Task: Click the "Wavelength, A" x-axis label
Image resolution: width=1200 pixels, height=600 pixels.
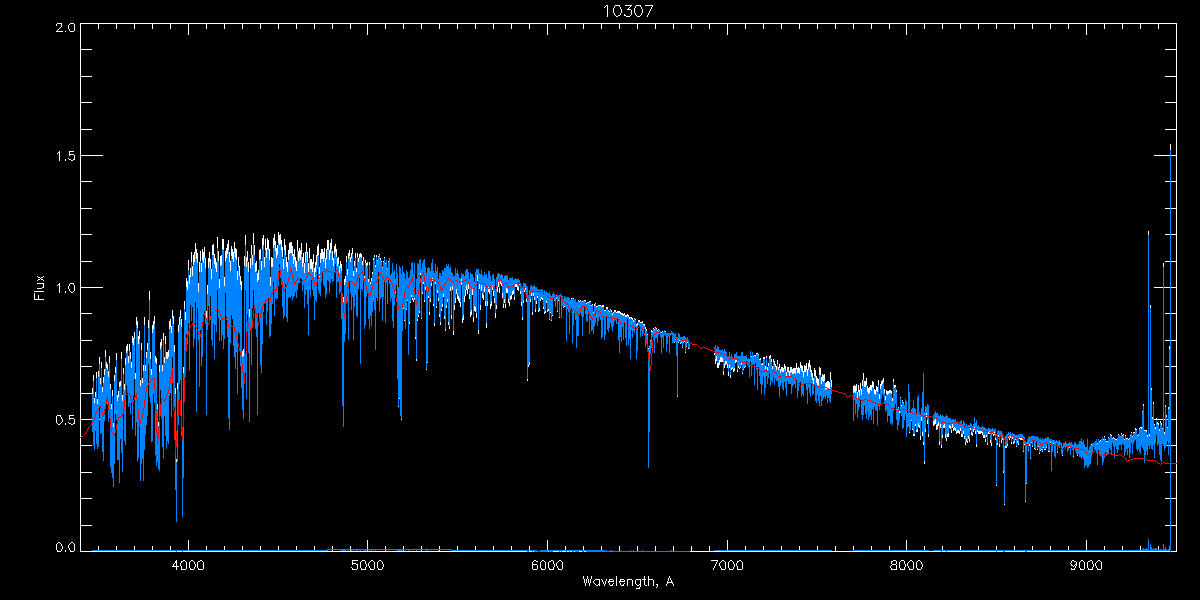Action: pyautogui.click(x=628, y=581)
